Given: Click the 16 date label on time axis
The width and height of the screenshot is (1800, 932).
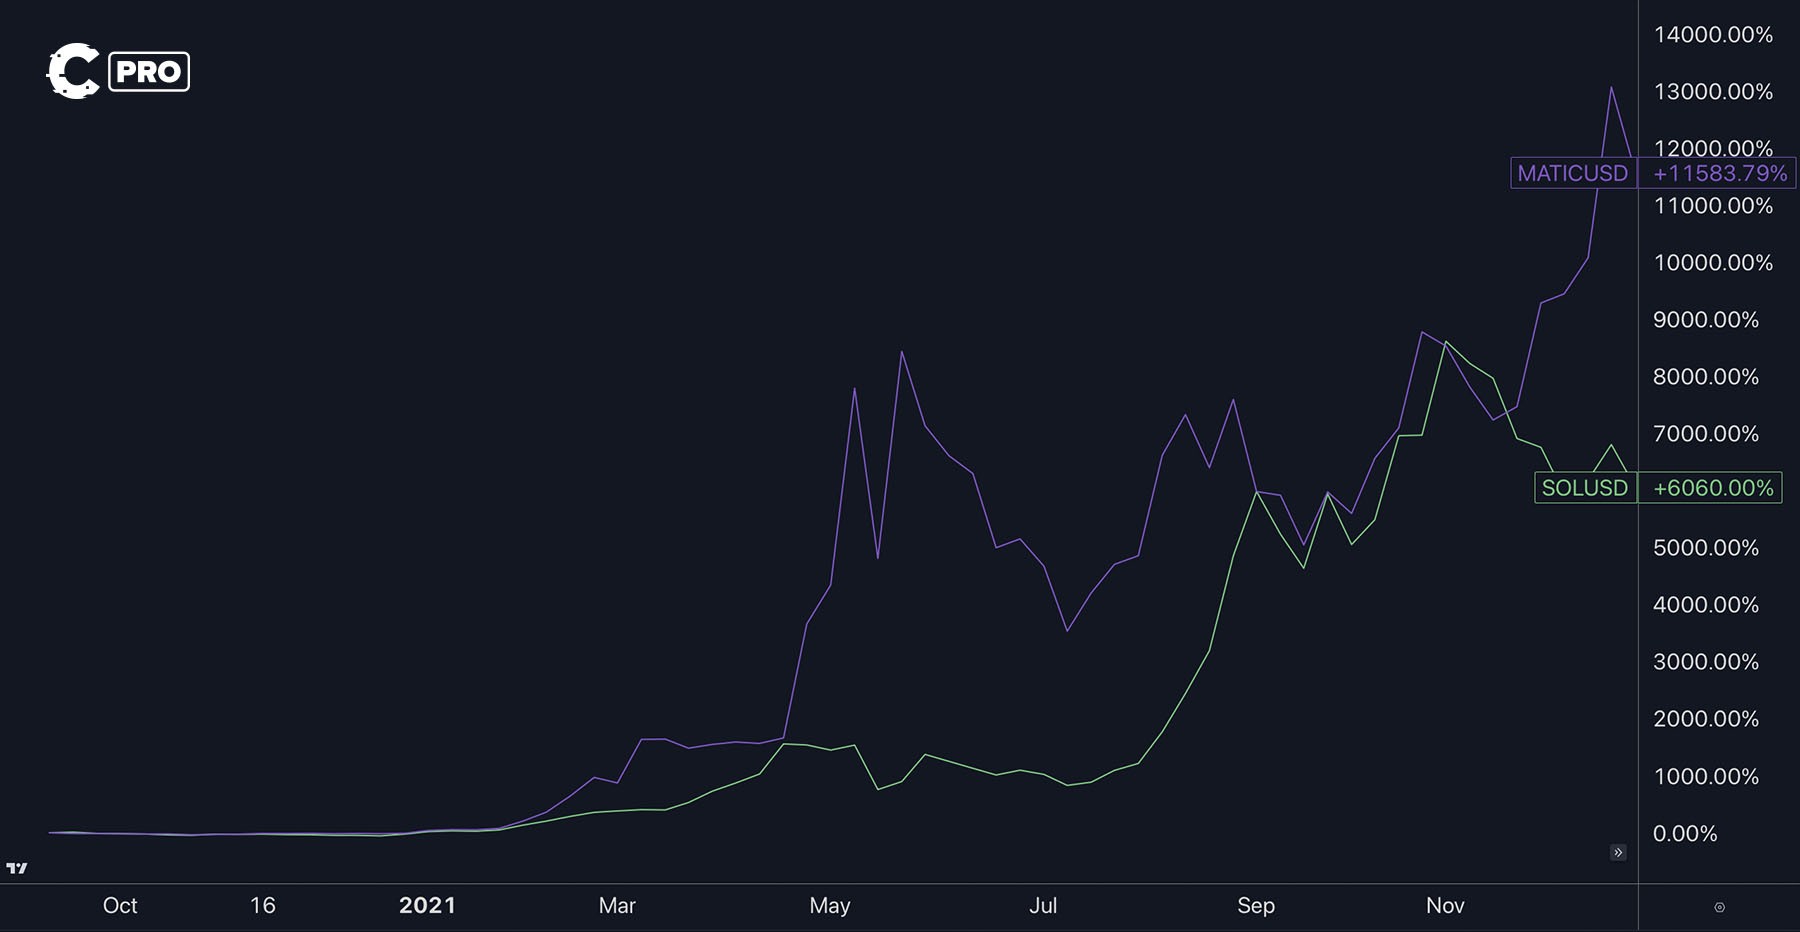Looking at the screenshot, I should tap(262, 906).
